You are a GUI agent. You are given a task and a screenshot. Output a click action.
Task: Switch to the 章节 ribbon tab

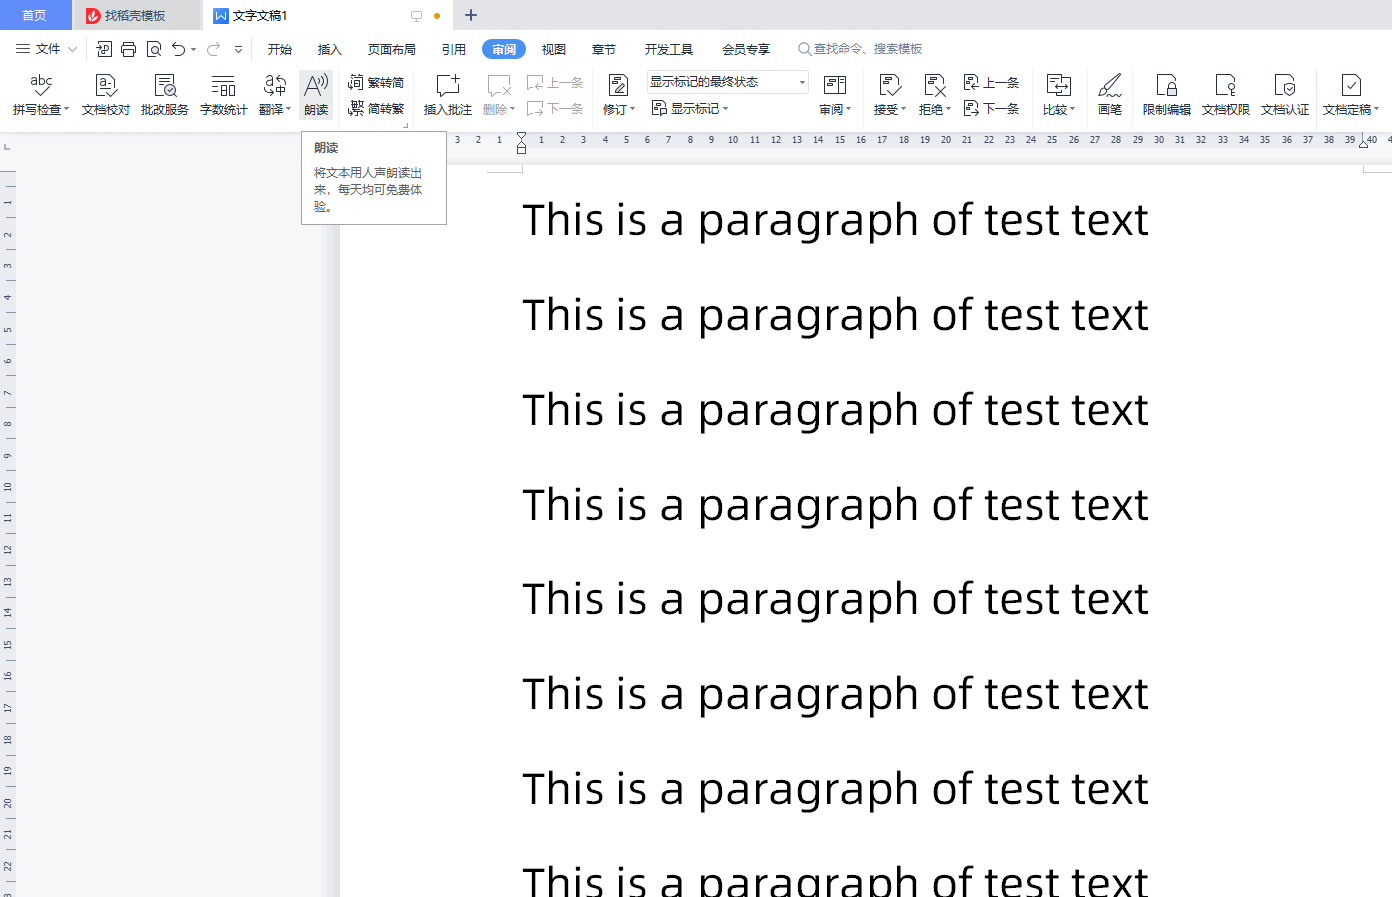pyautogui.click(x=603, y=49)
